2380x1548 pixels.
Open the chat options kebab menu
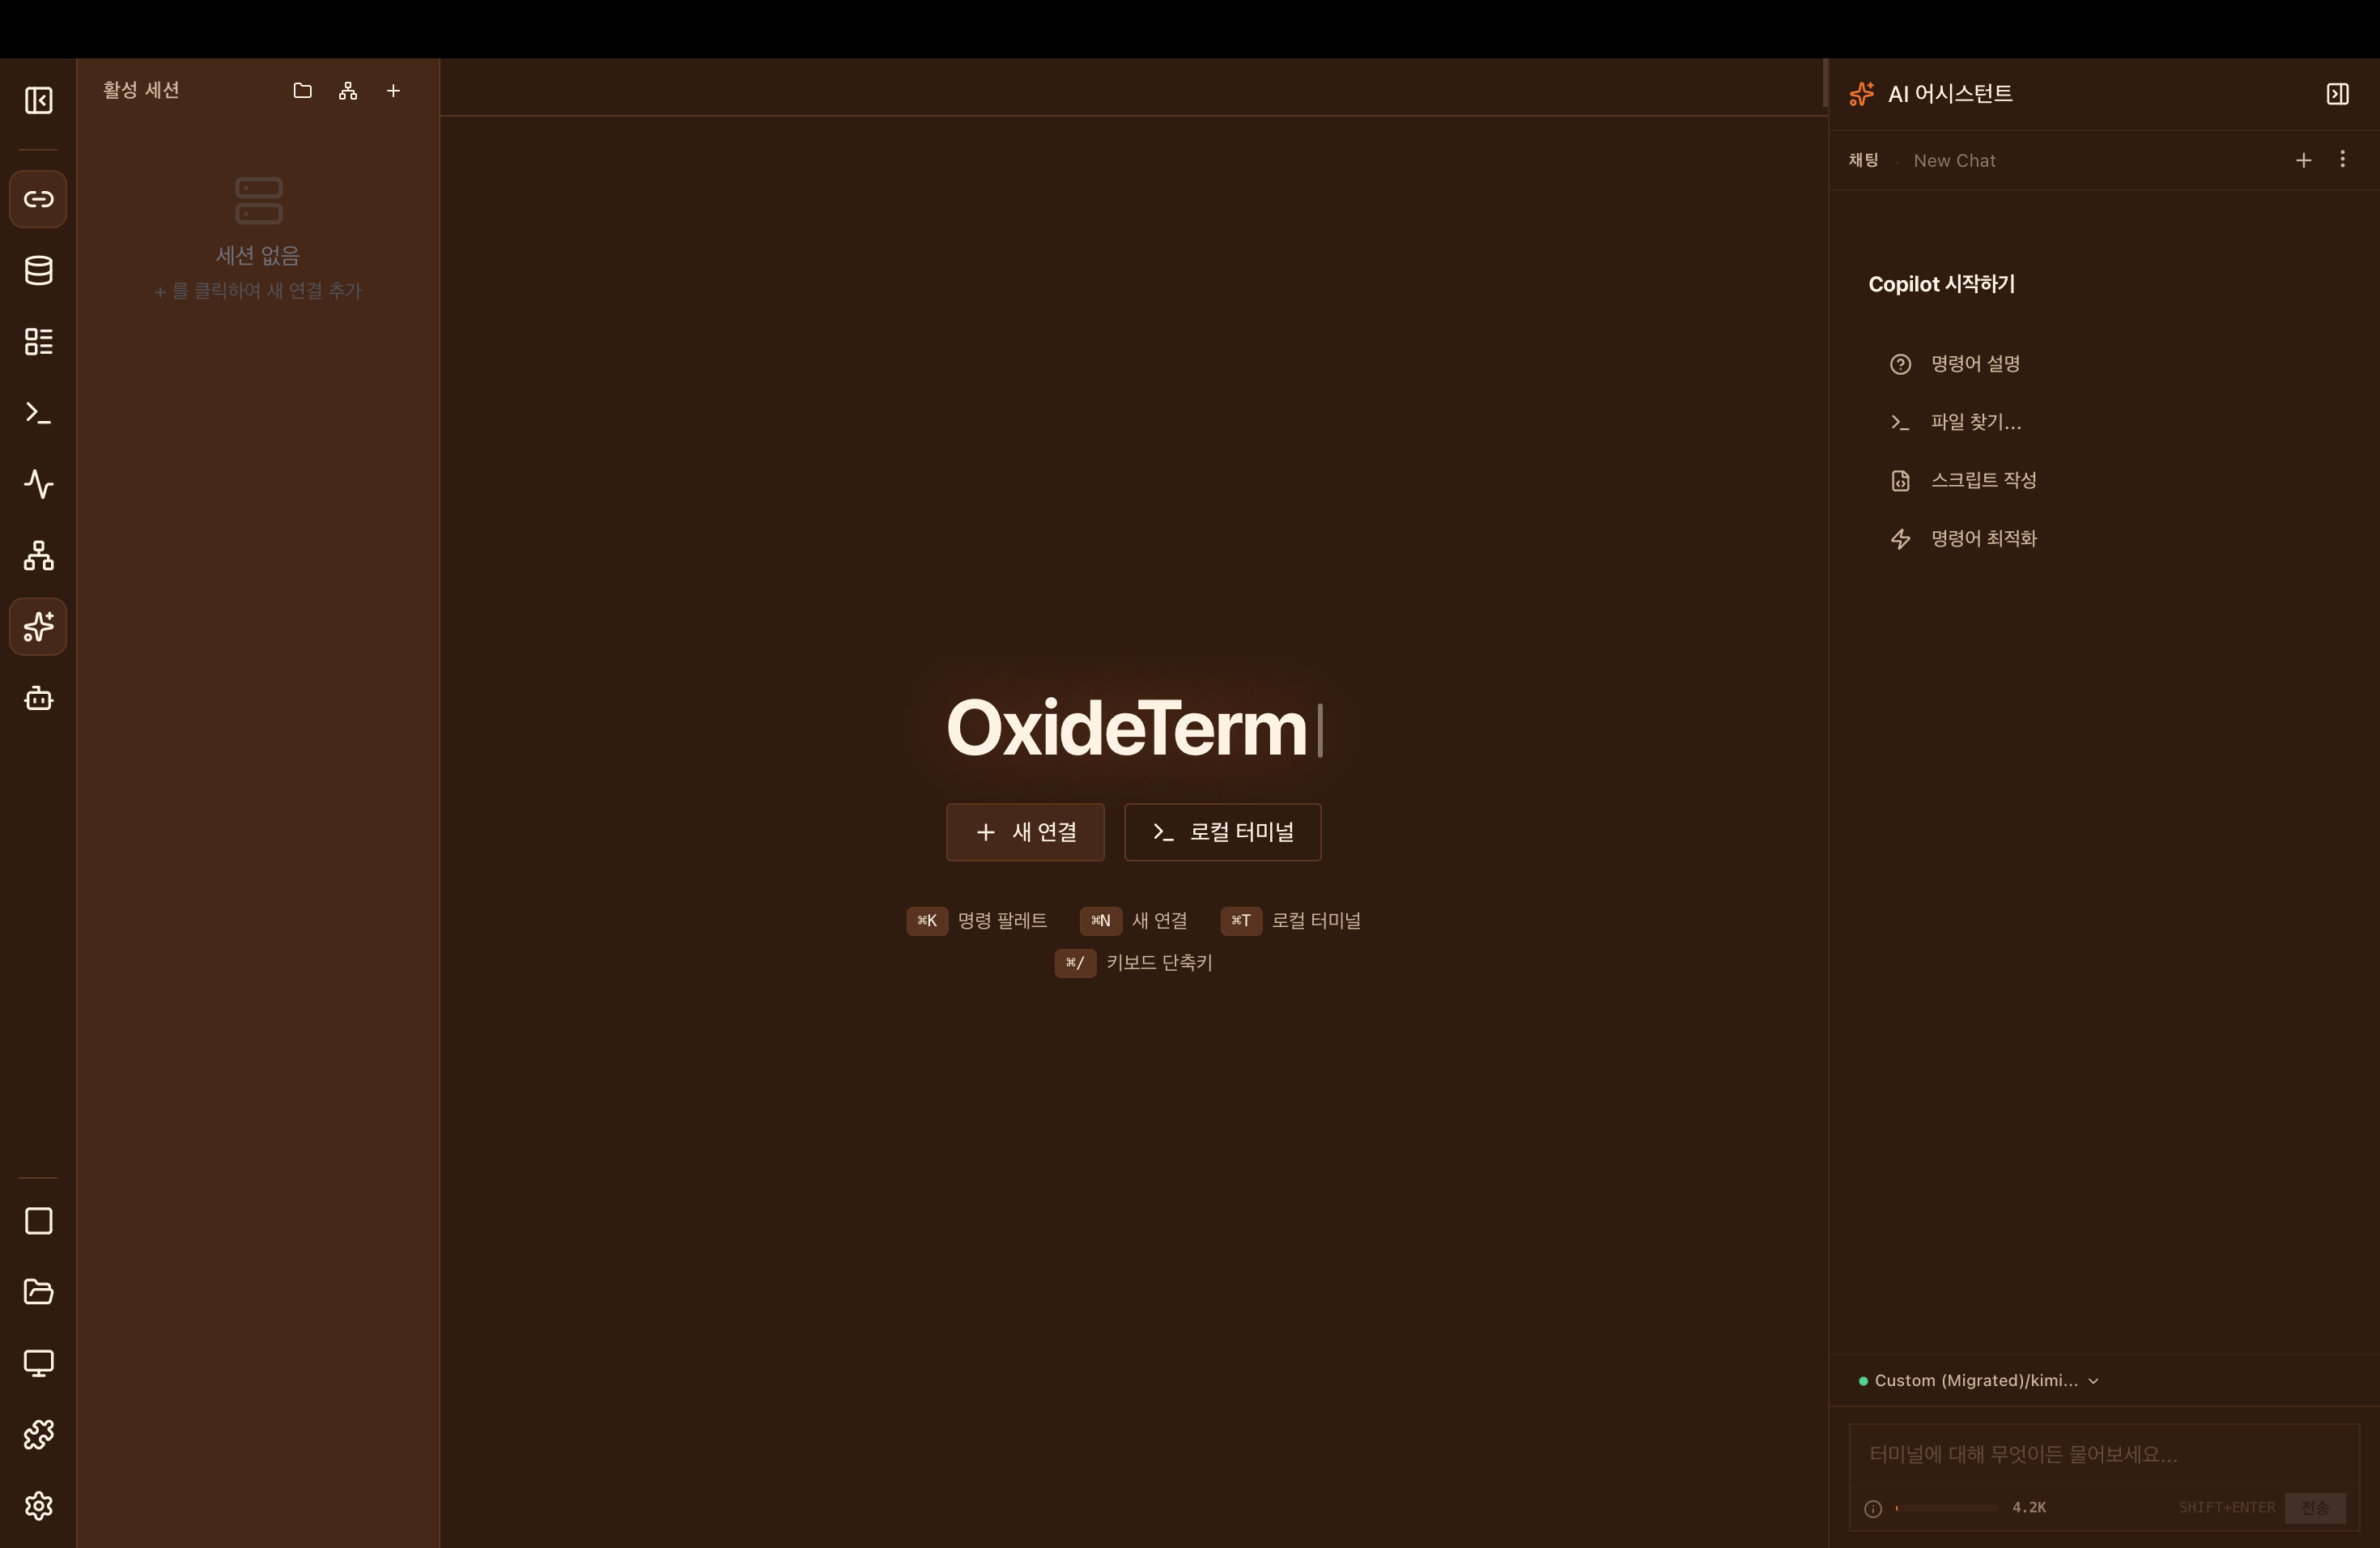point(2343,159)
